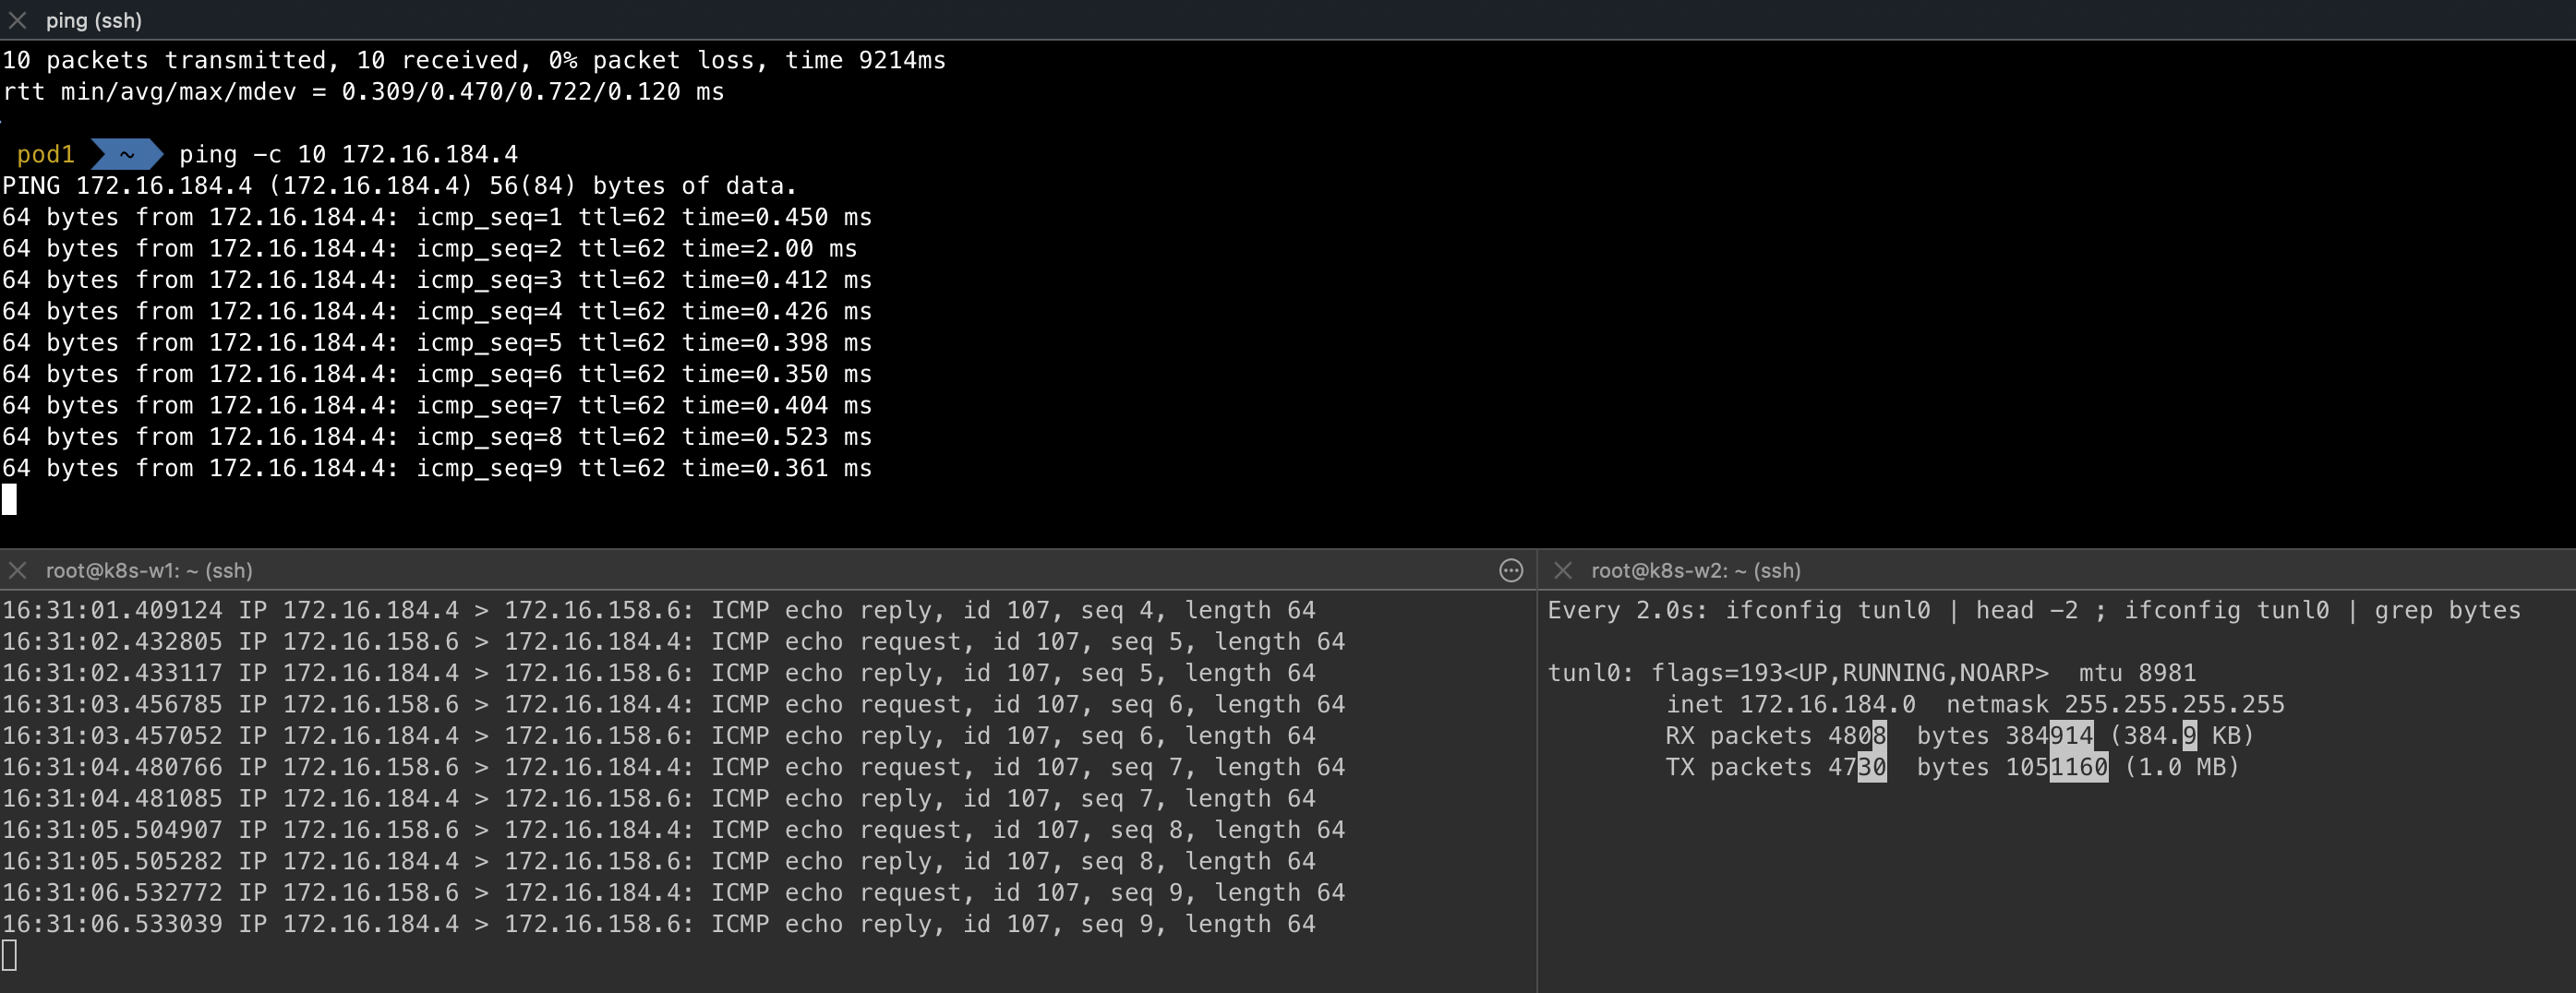Click the icmp_seq=6 time=0.350 ms line
The image size is (2576, 993).
[437, 373]
